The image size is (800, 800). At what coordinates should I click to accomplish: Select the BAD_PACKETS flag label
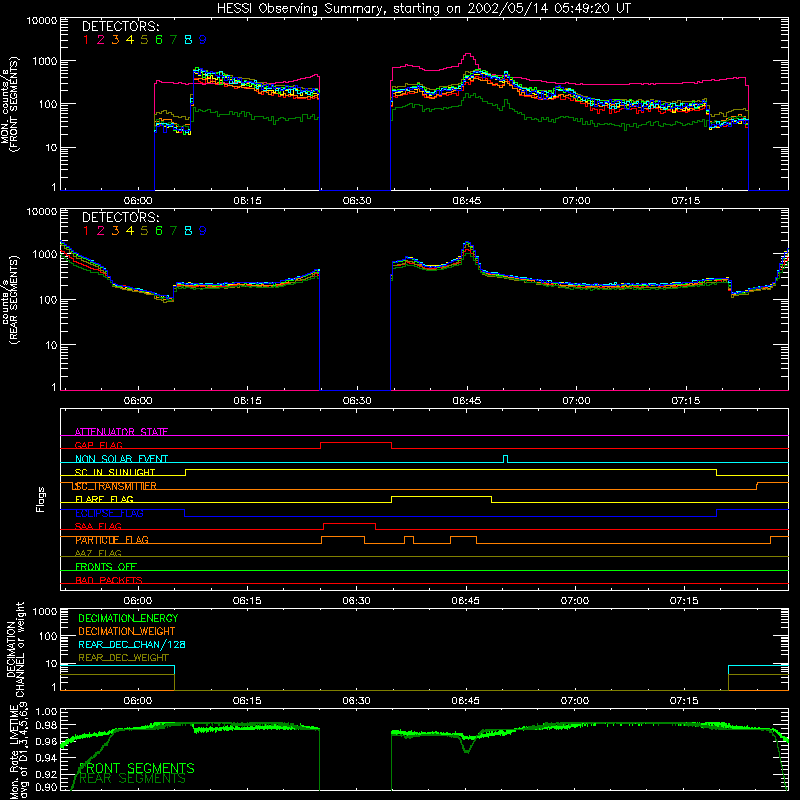pos(109,580)
